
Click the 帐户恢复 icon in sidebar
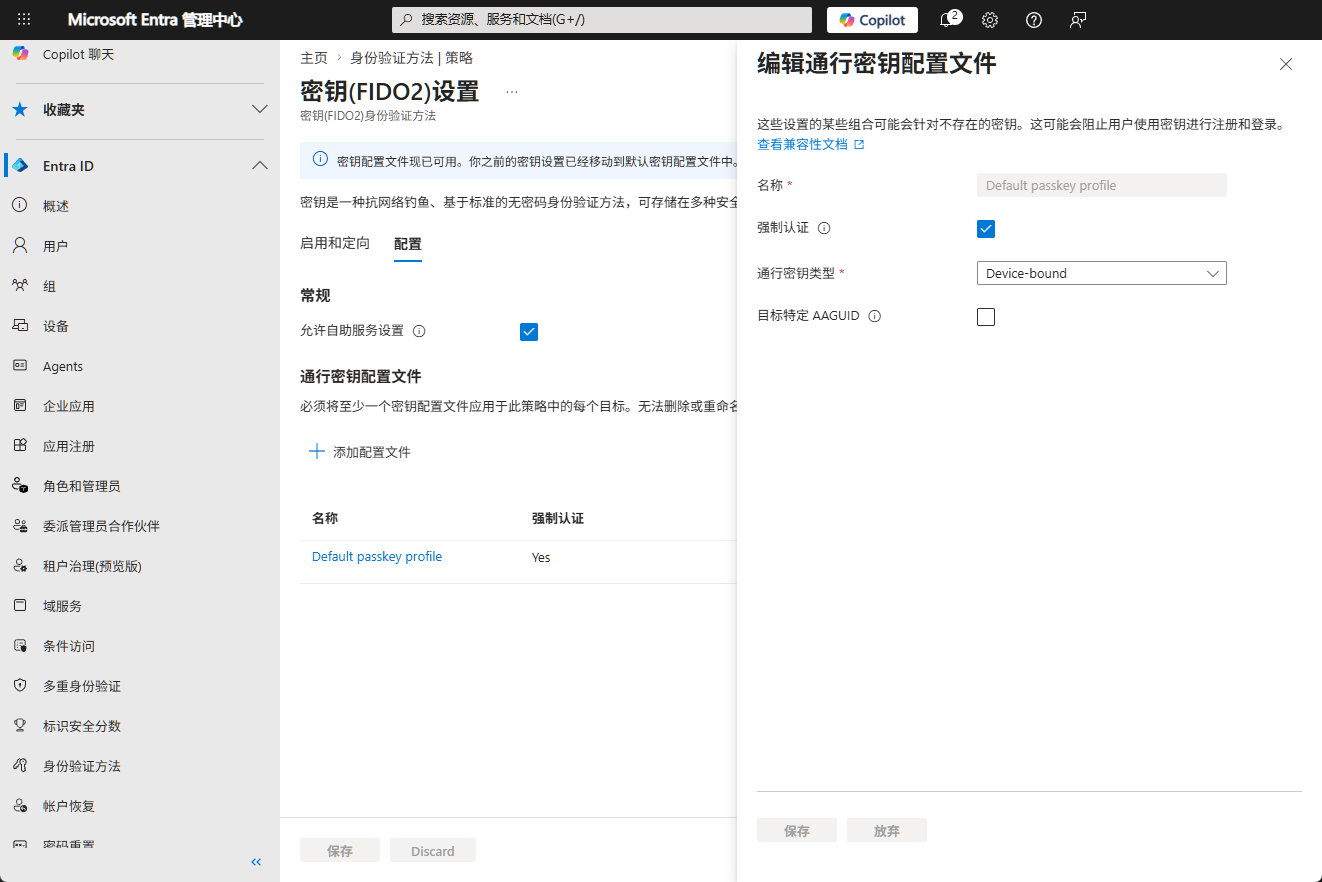20,806
